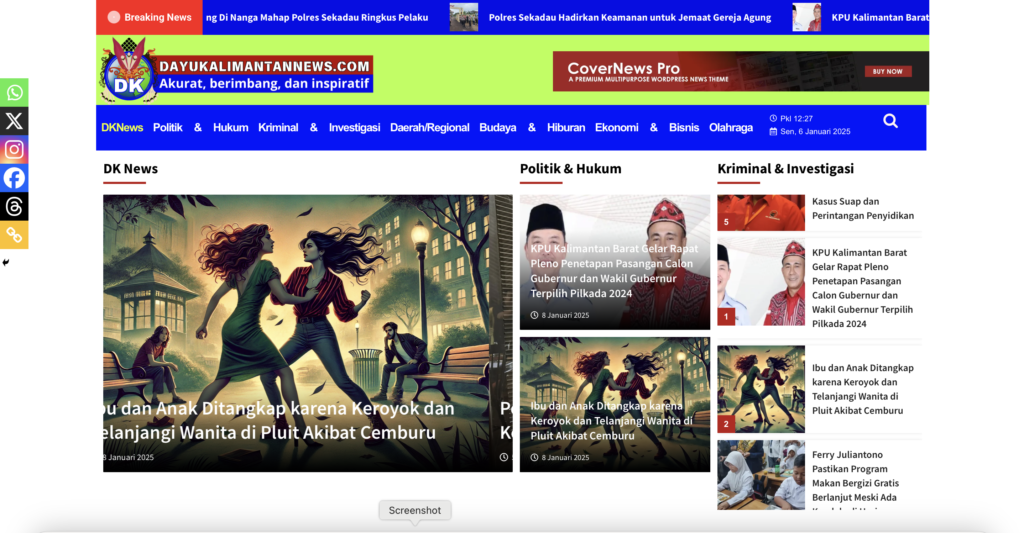The image size is (1024, 533).
Task: Hide the social share sidebar
Action: click(6, 263)
